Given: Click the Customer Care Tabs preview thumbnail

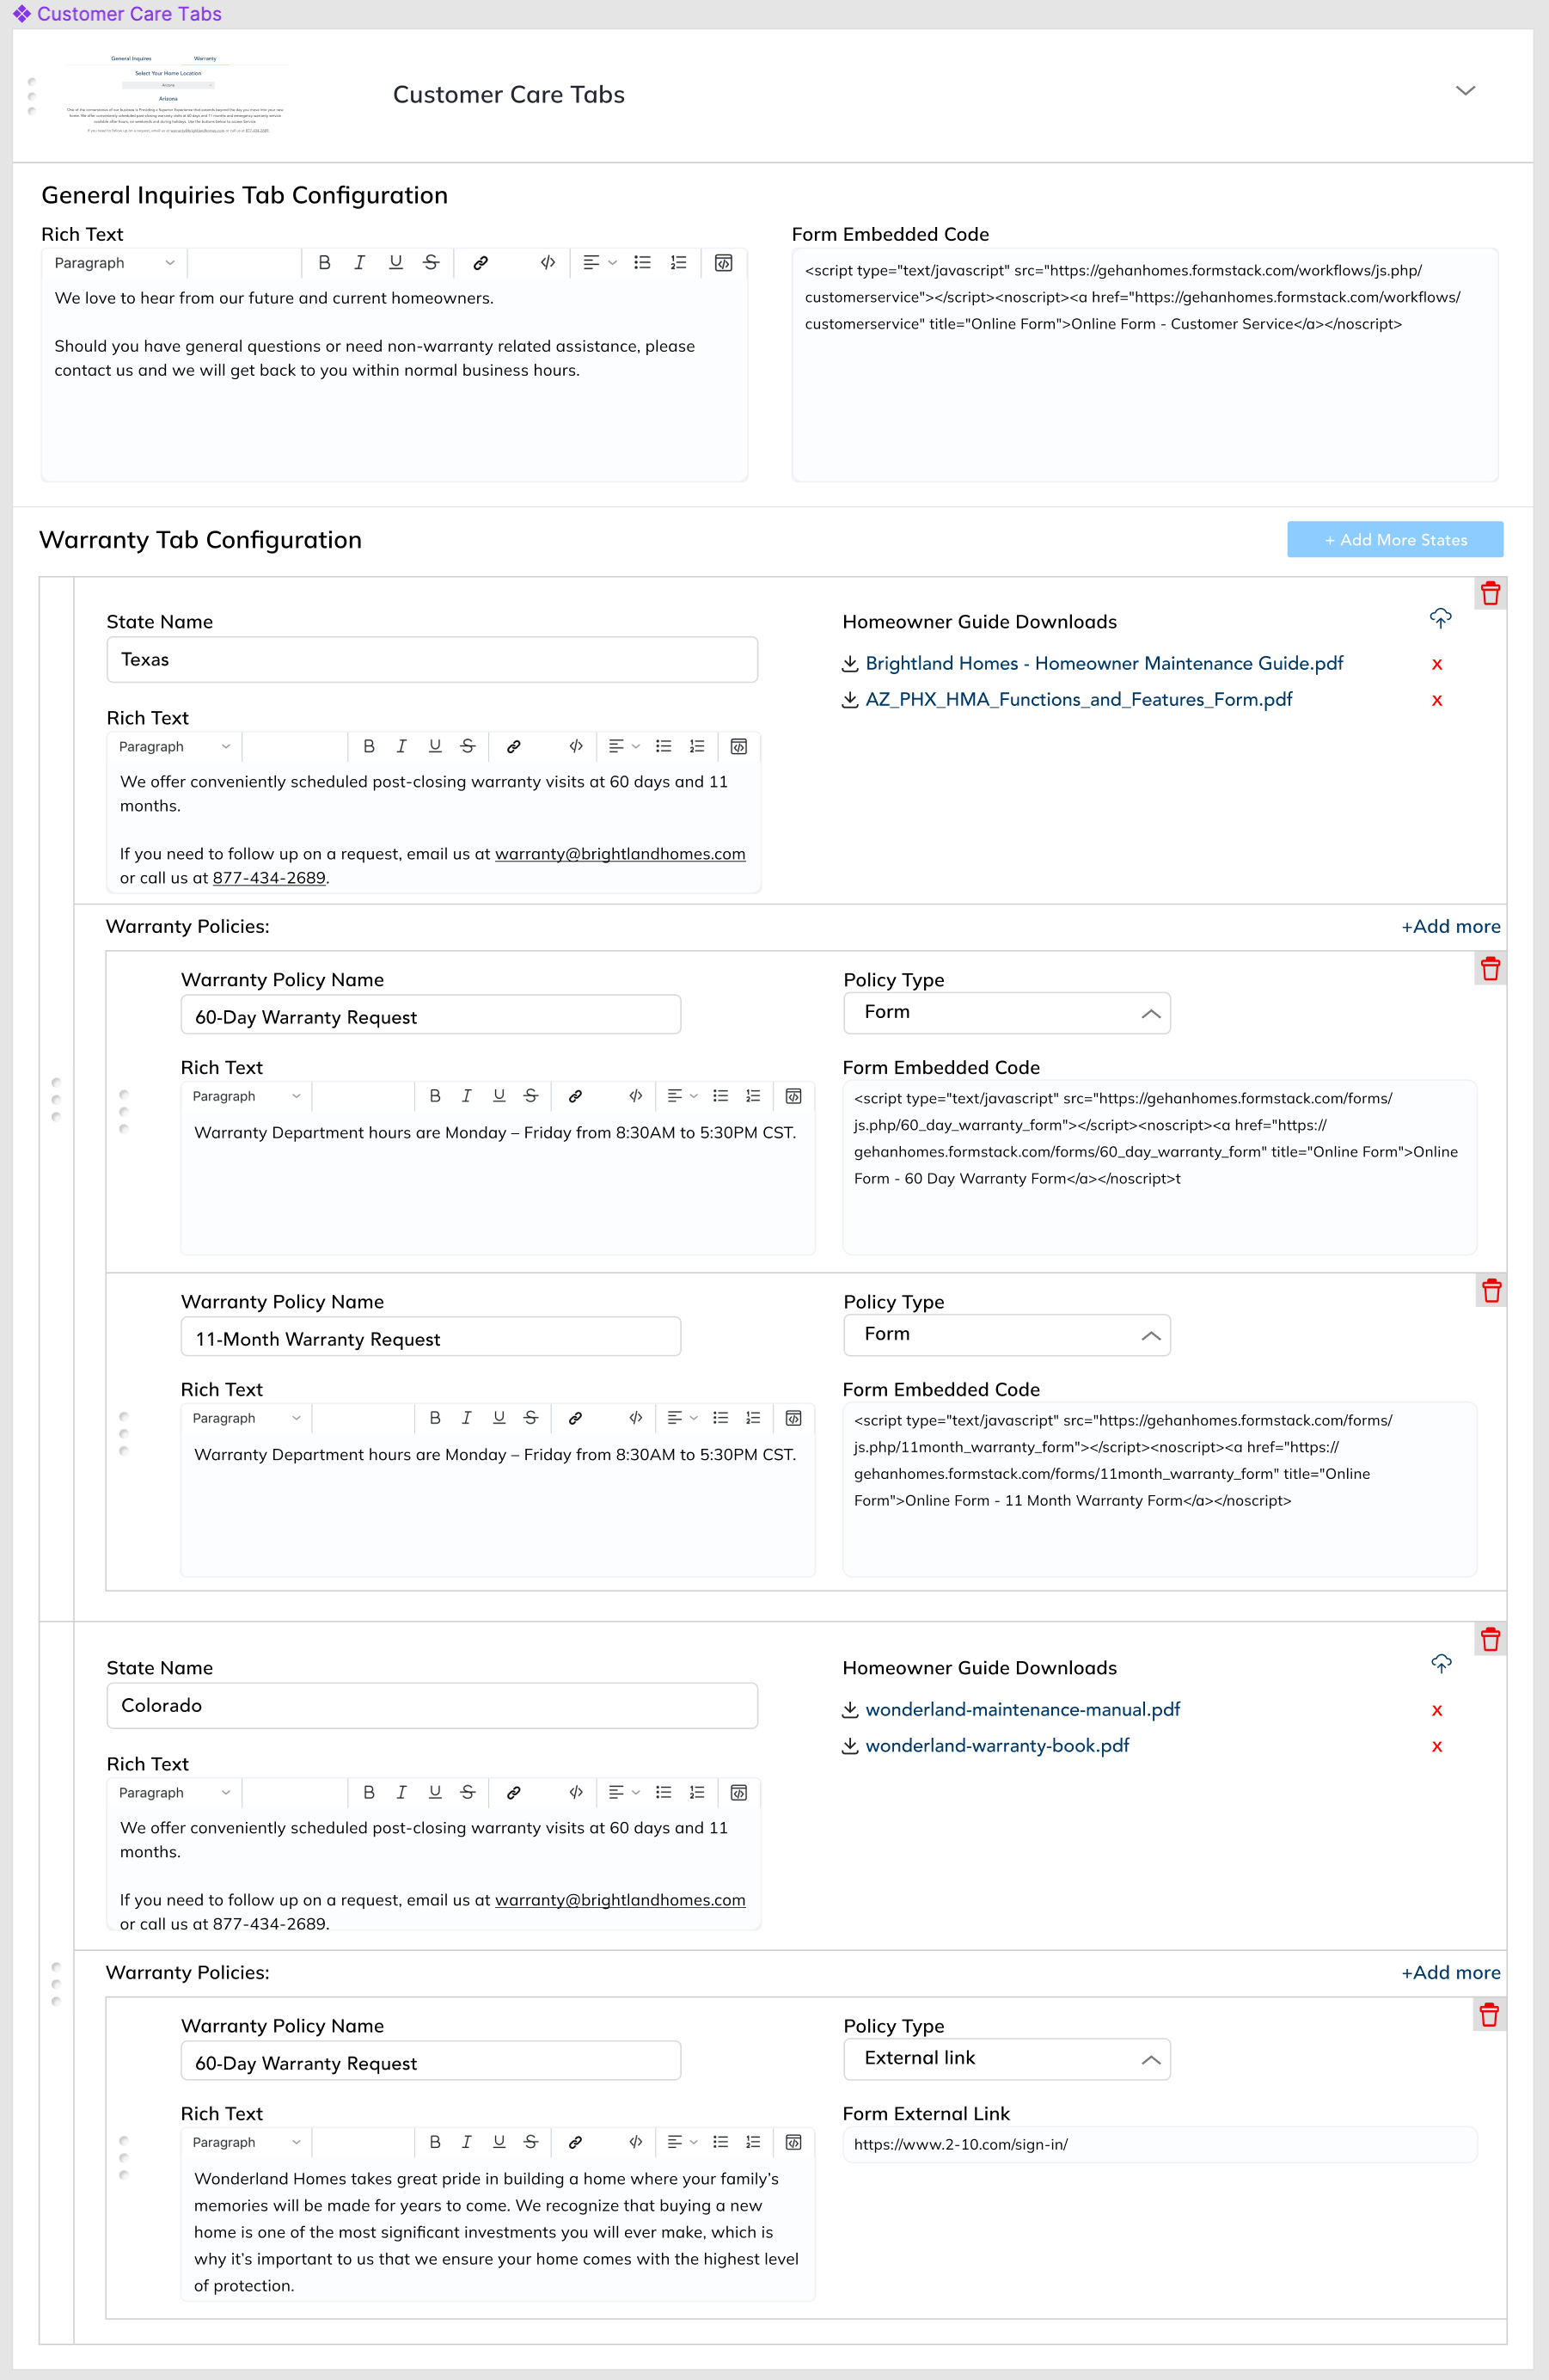Looking at the screenshot, I should [175, 95].
